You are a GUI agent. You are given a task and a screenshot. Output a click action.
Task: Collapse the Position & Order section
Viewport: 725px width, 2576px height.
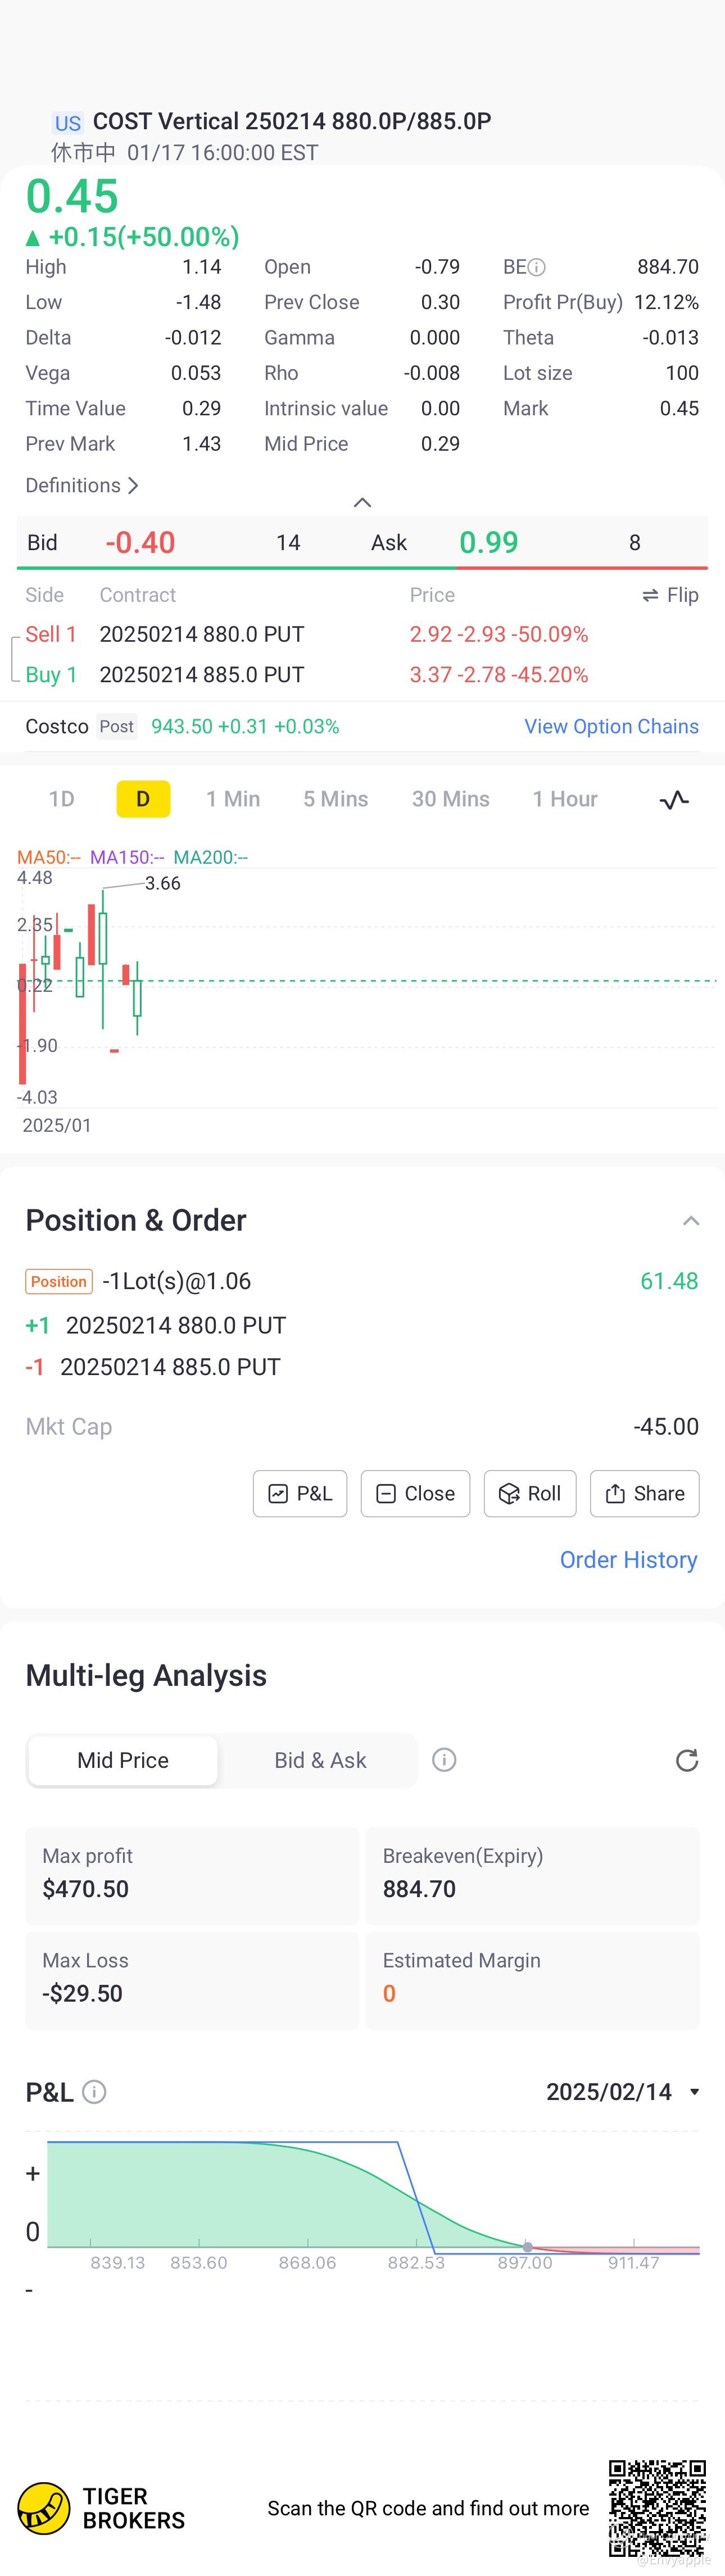pos(690,1221)
